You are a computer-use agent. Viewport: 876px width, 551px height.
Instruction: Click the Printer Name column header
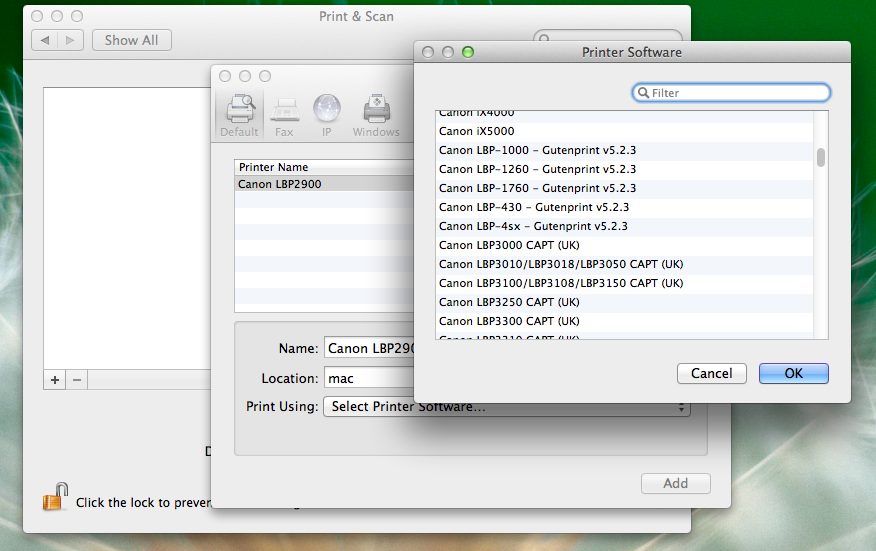(325, 167)
